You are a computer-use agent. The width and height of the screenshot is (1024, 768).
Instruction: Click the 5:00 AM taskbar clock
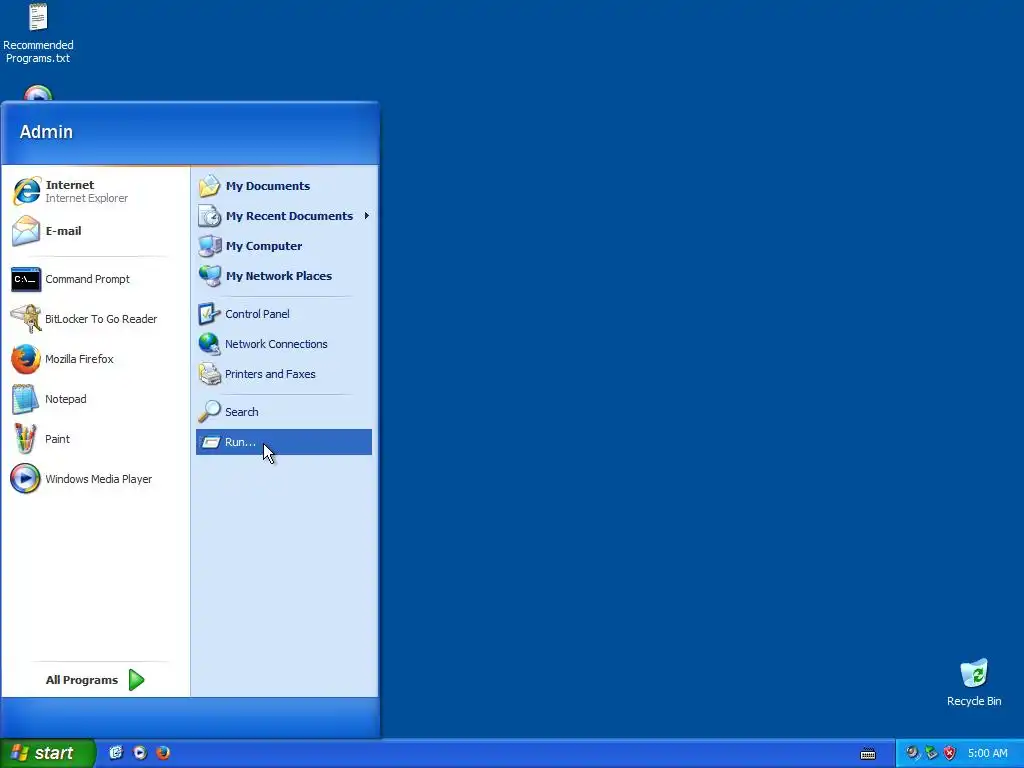click(987, 753)
